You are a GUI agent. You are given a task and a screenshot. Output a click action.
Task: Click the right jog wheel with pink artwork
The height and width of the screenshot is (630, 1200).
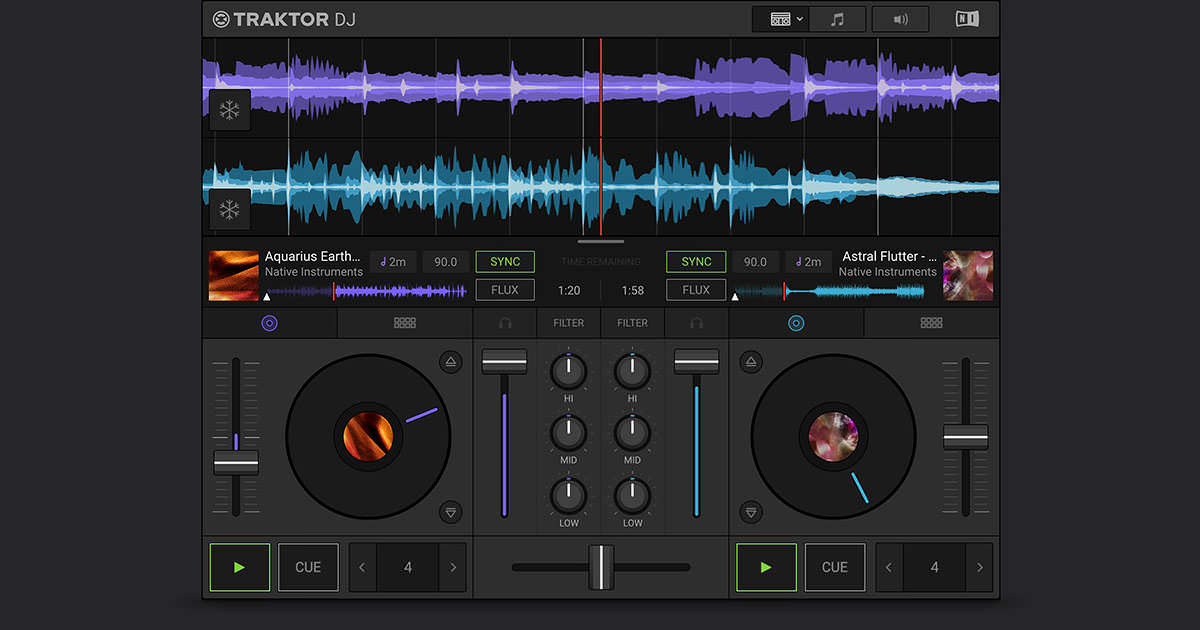pos(833,438)
